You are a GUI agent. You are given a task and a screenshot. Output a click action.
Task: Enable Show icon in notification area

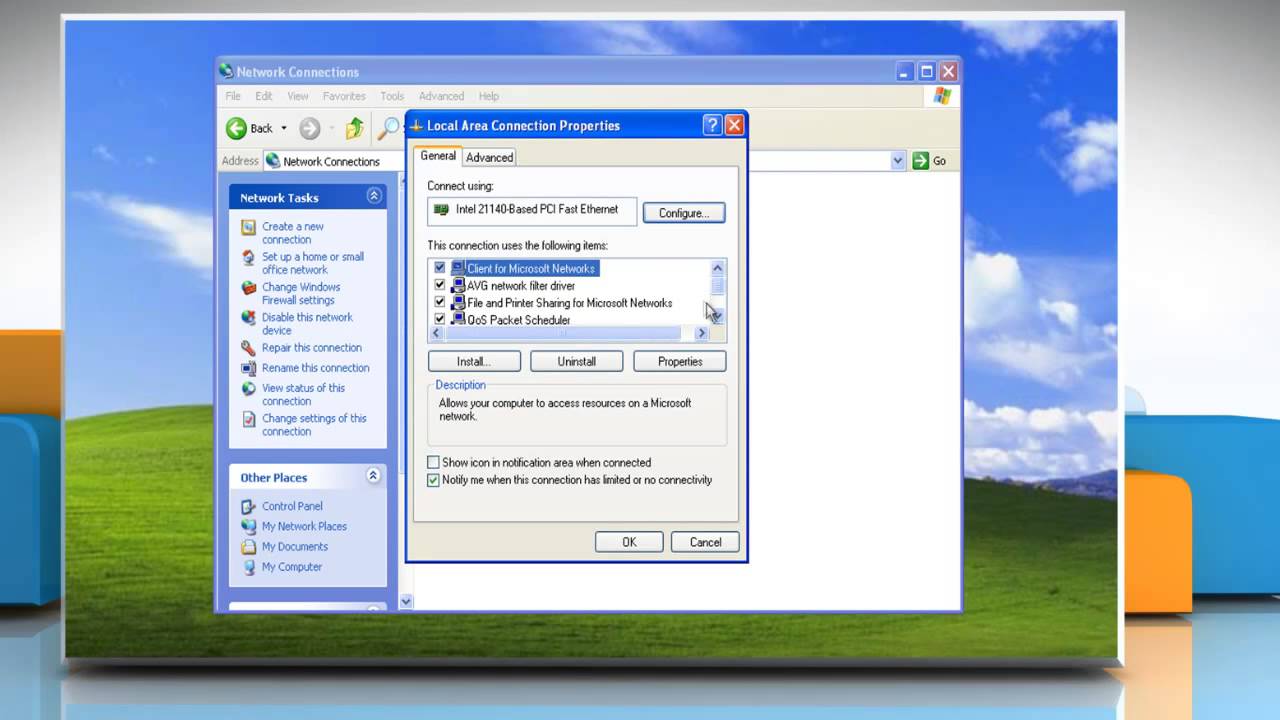pyautogui.click(x=433, y=462)
